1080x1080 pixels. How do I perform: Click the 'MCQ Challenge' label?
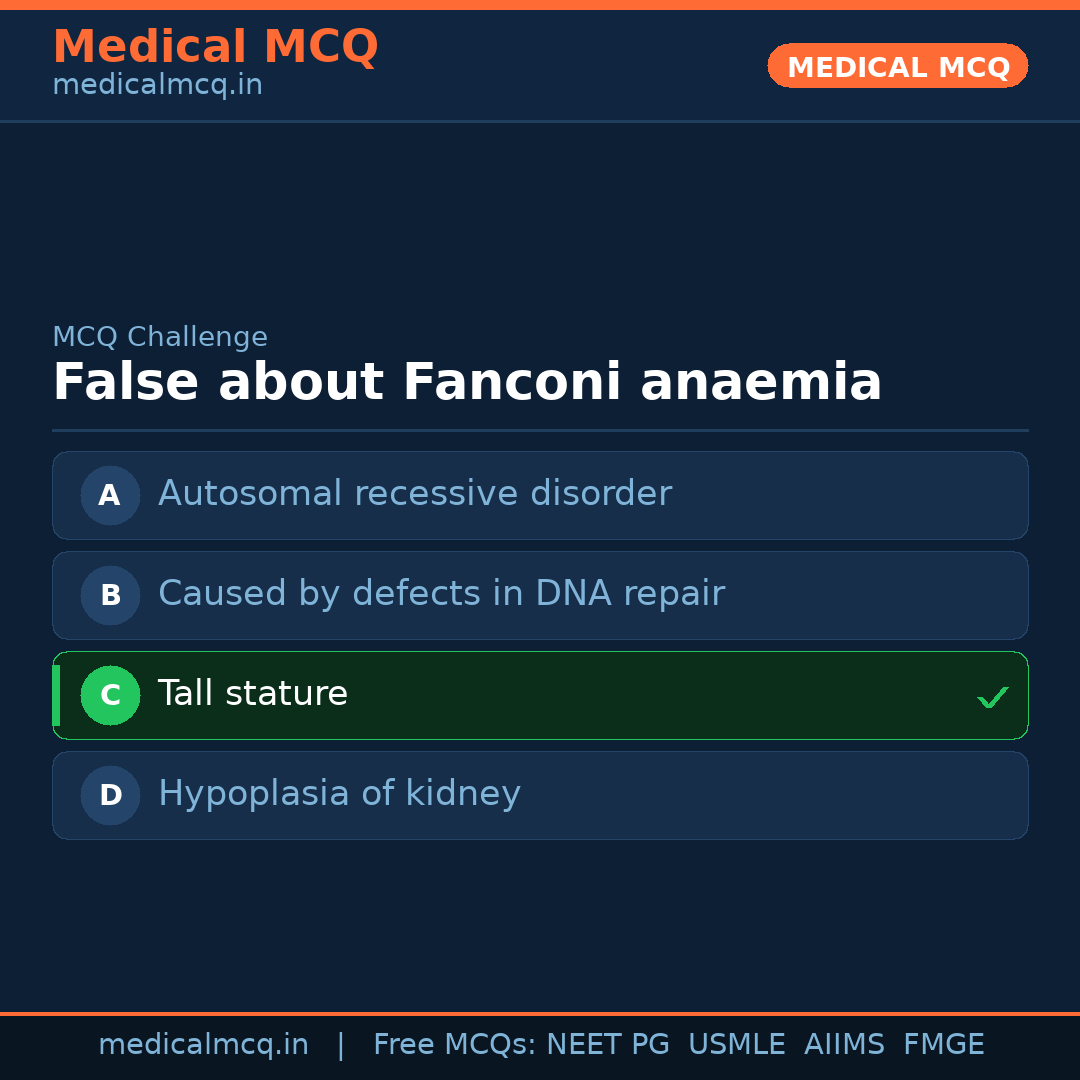pos(160,338)
